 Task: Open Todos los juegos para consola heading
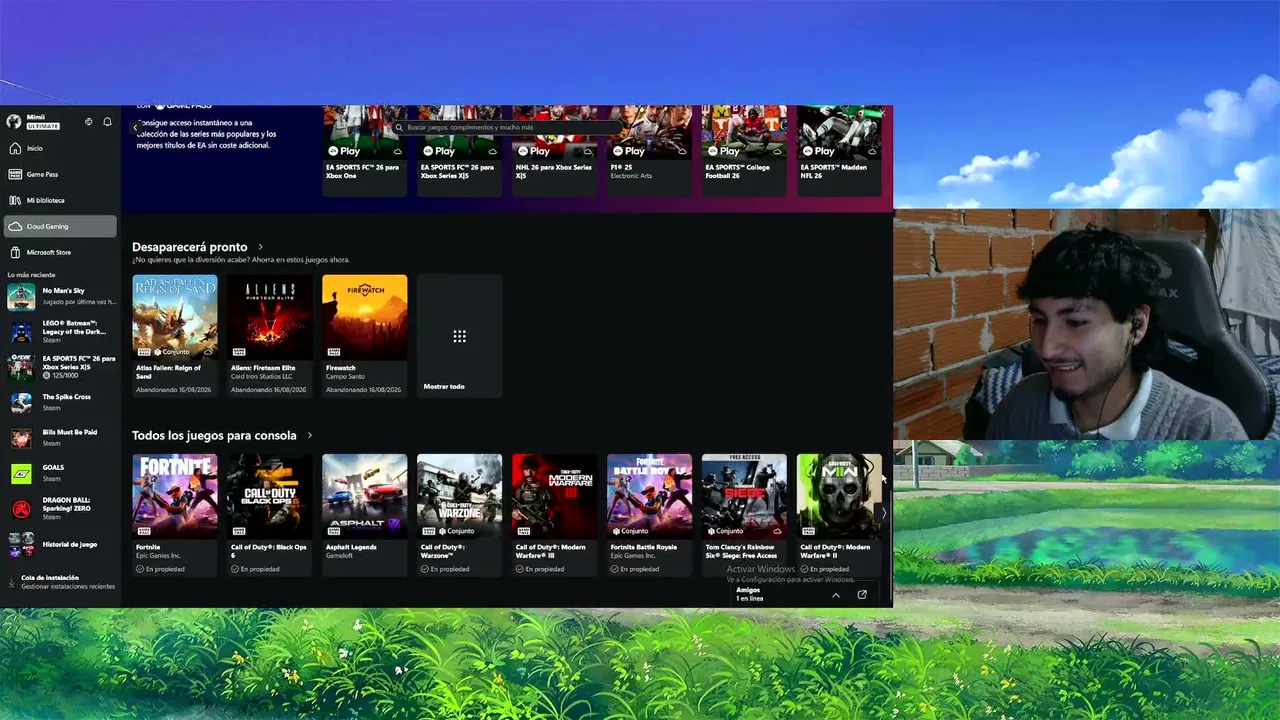coord(214,436)
